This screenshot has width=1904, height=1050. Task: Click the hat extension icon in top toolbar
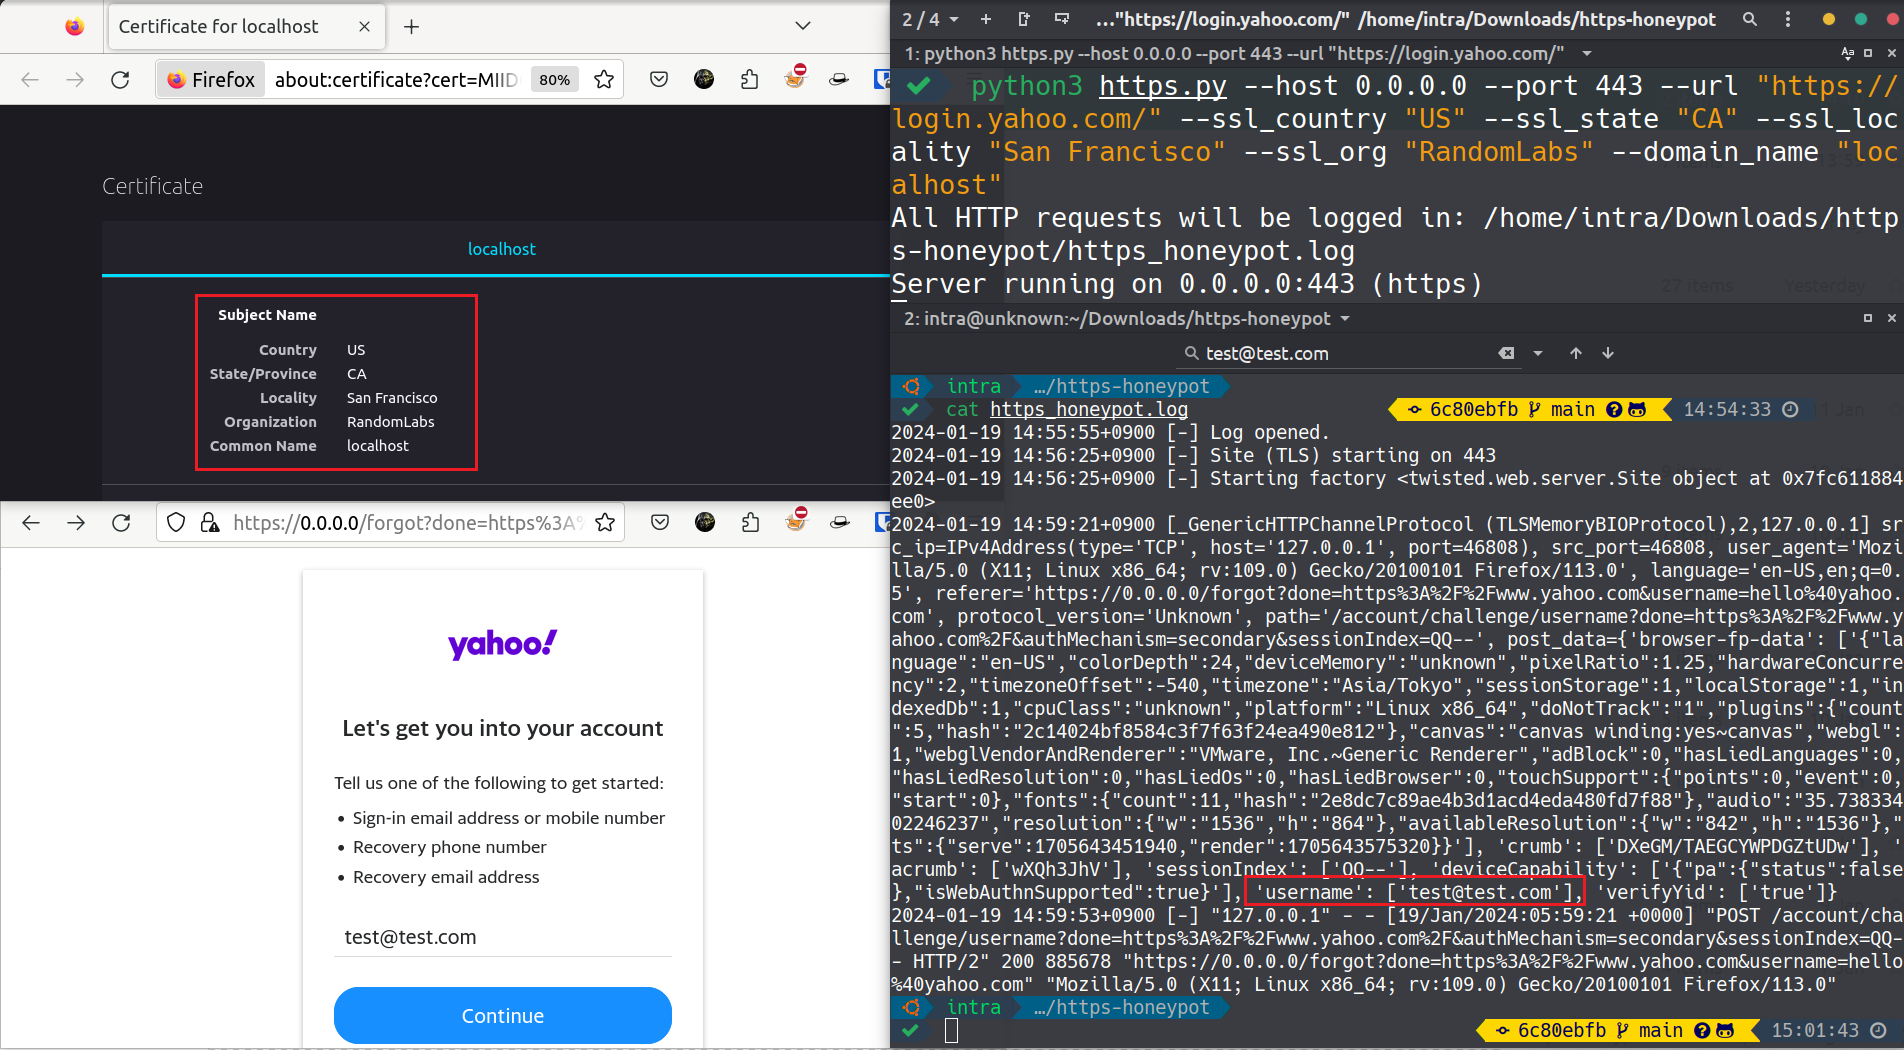840,80
